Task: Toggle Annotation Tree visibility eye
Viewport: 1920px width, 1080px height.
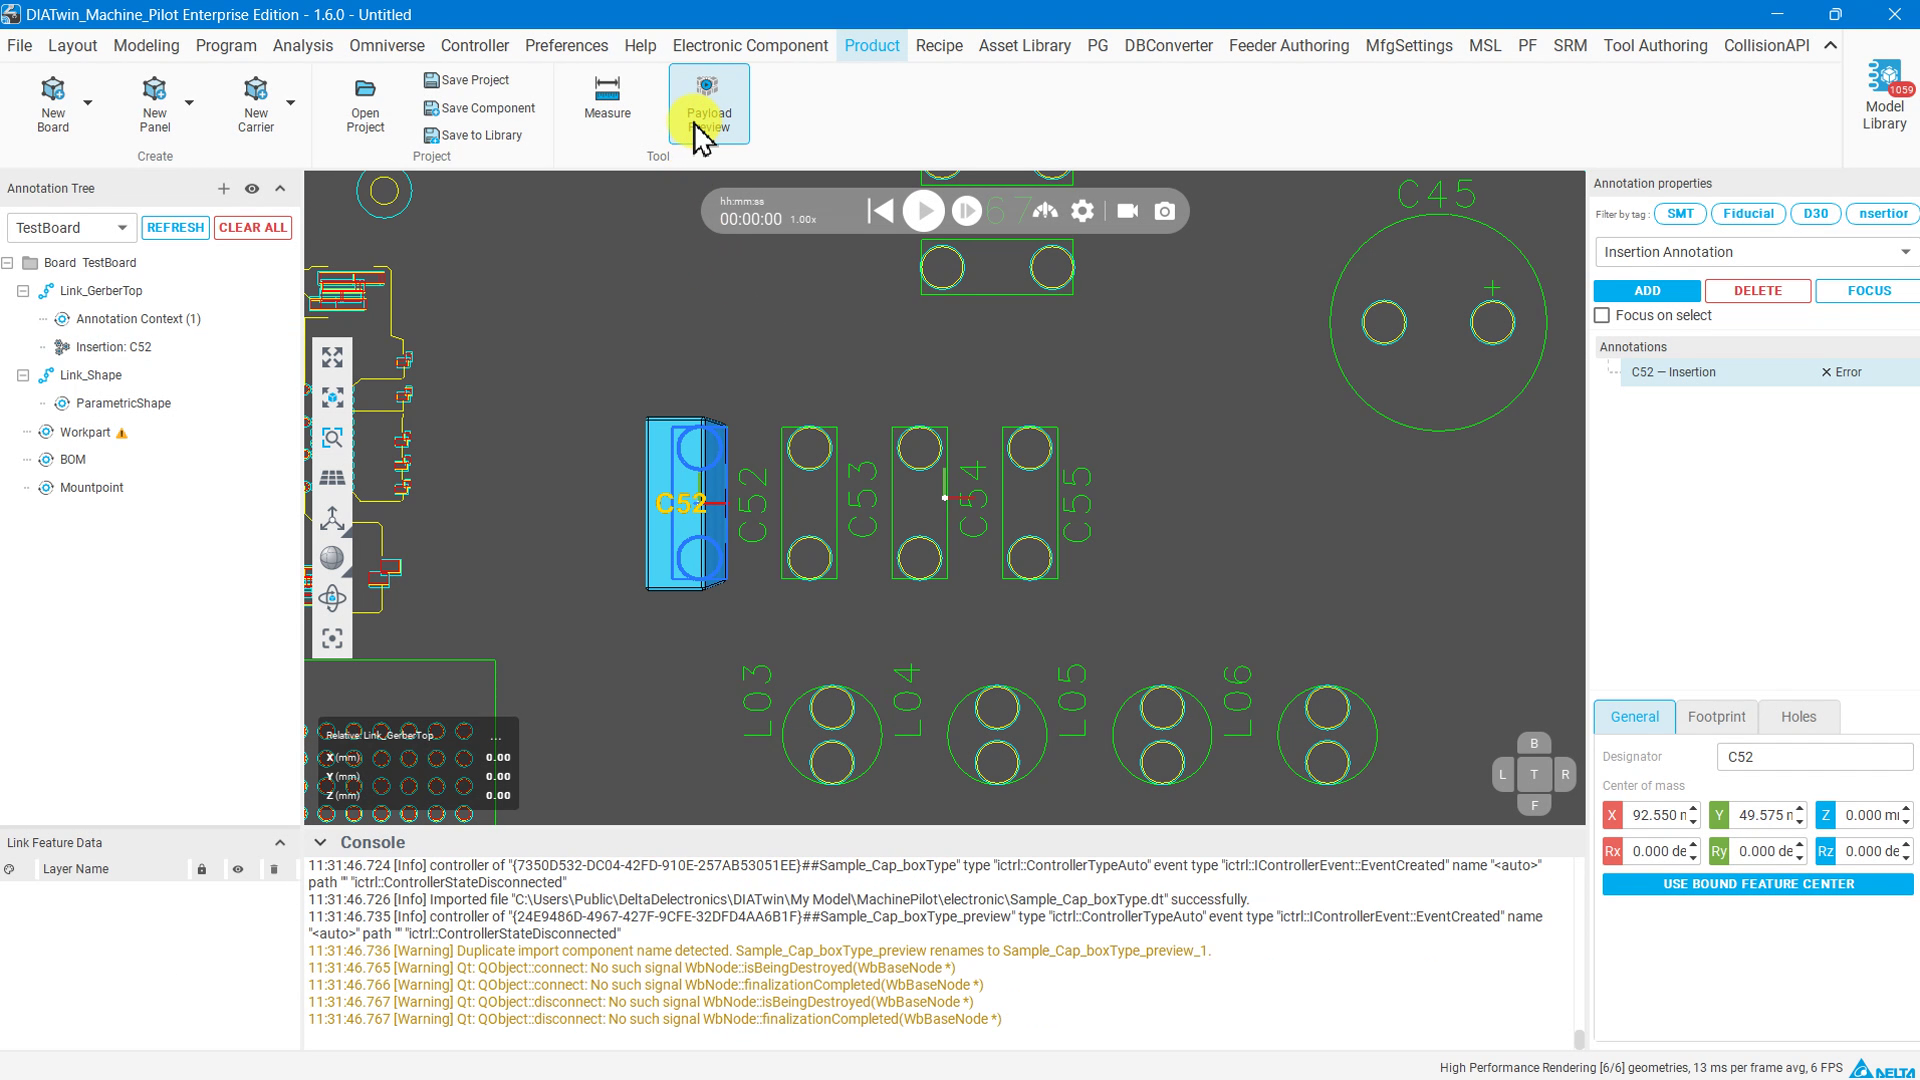Action: (x=252, y=189)
